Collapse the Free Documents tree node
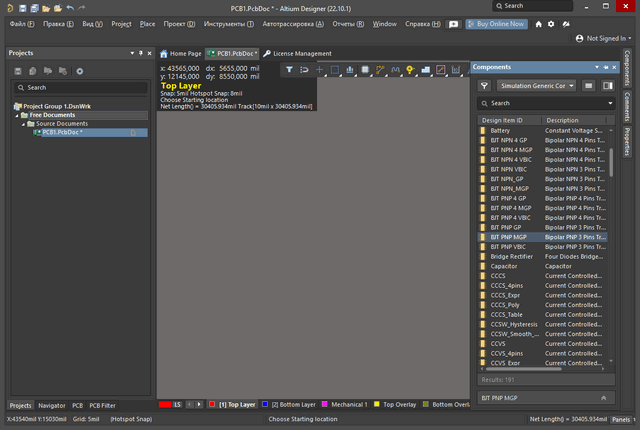This screenshot has width=640, height=430. click(17, 115)
